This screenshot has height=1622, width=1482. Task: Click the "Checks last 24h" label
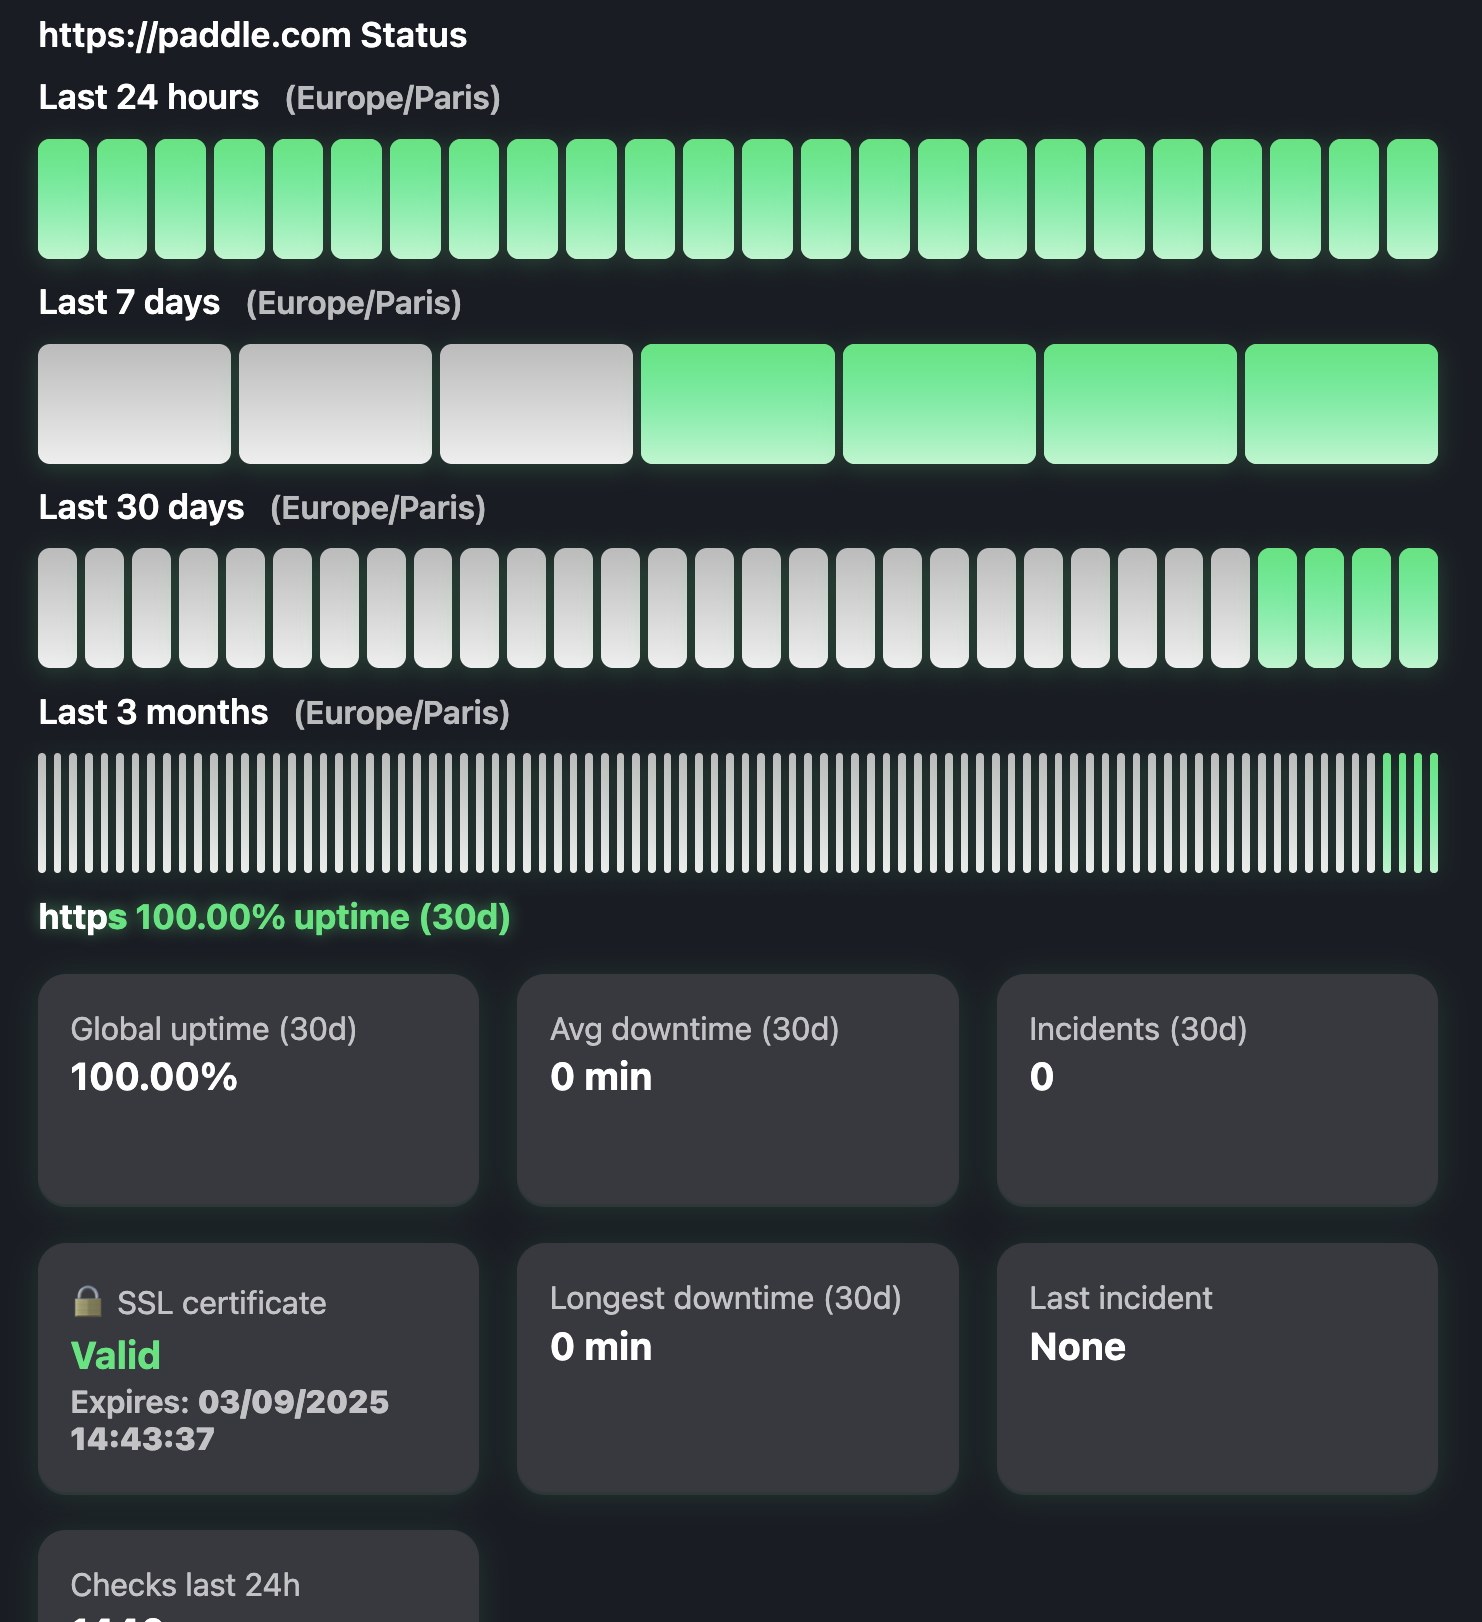[x=185, y=1585]
